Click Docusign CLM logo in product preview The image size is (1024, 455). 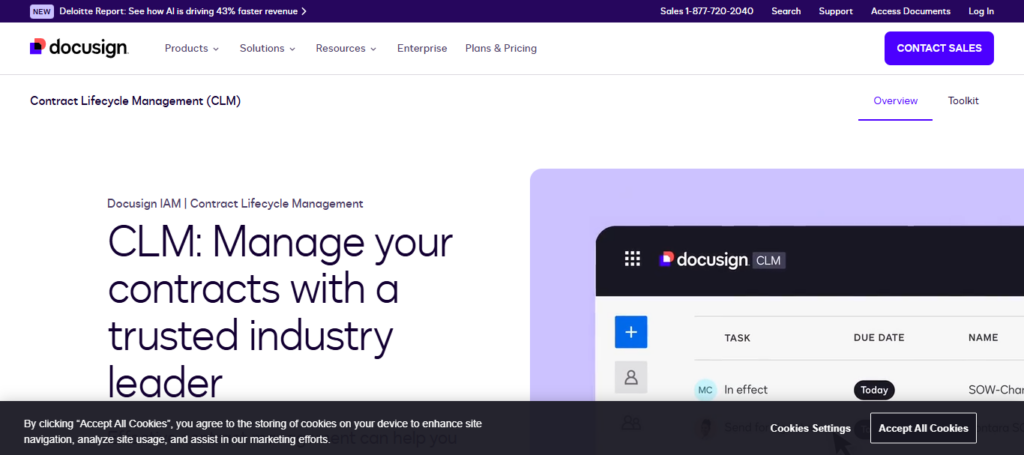[x=722, y=260]
